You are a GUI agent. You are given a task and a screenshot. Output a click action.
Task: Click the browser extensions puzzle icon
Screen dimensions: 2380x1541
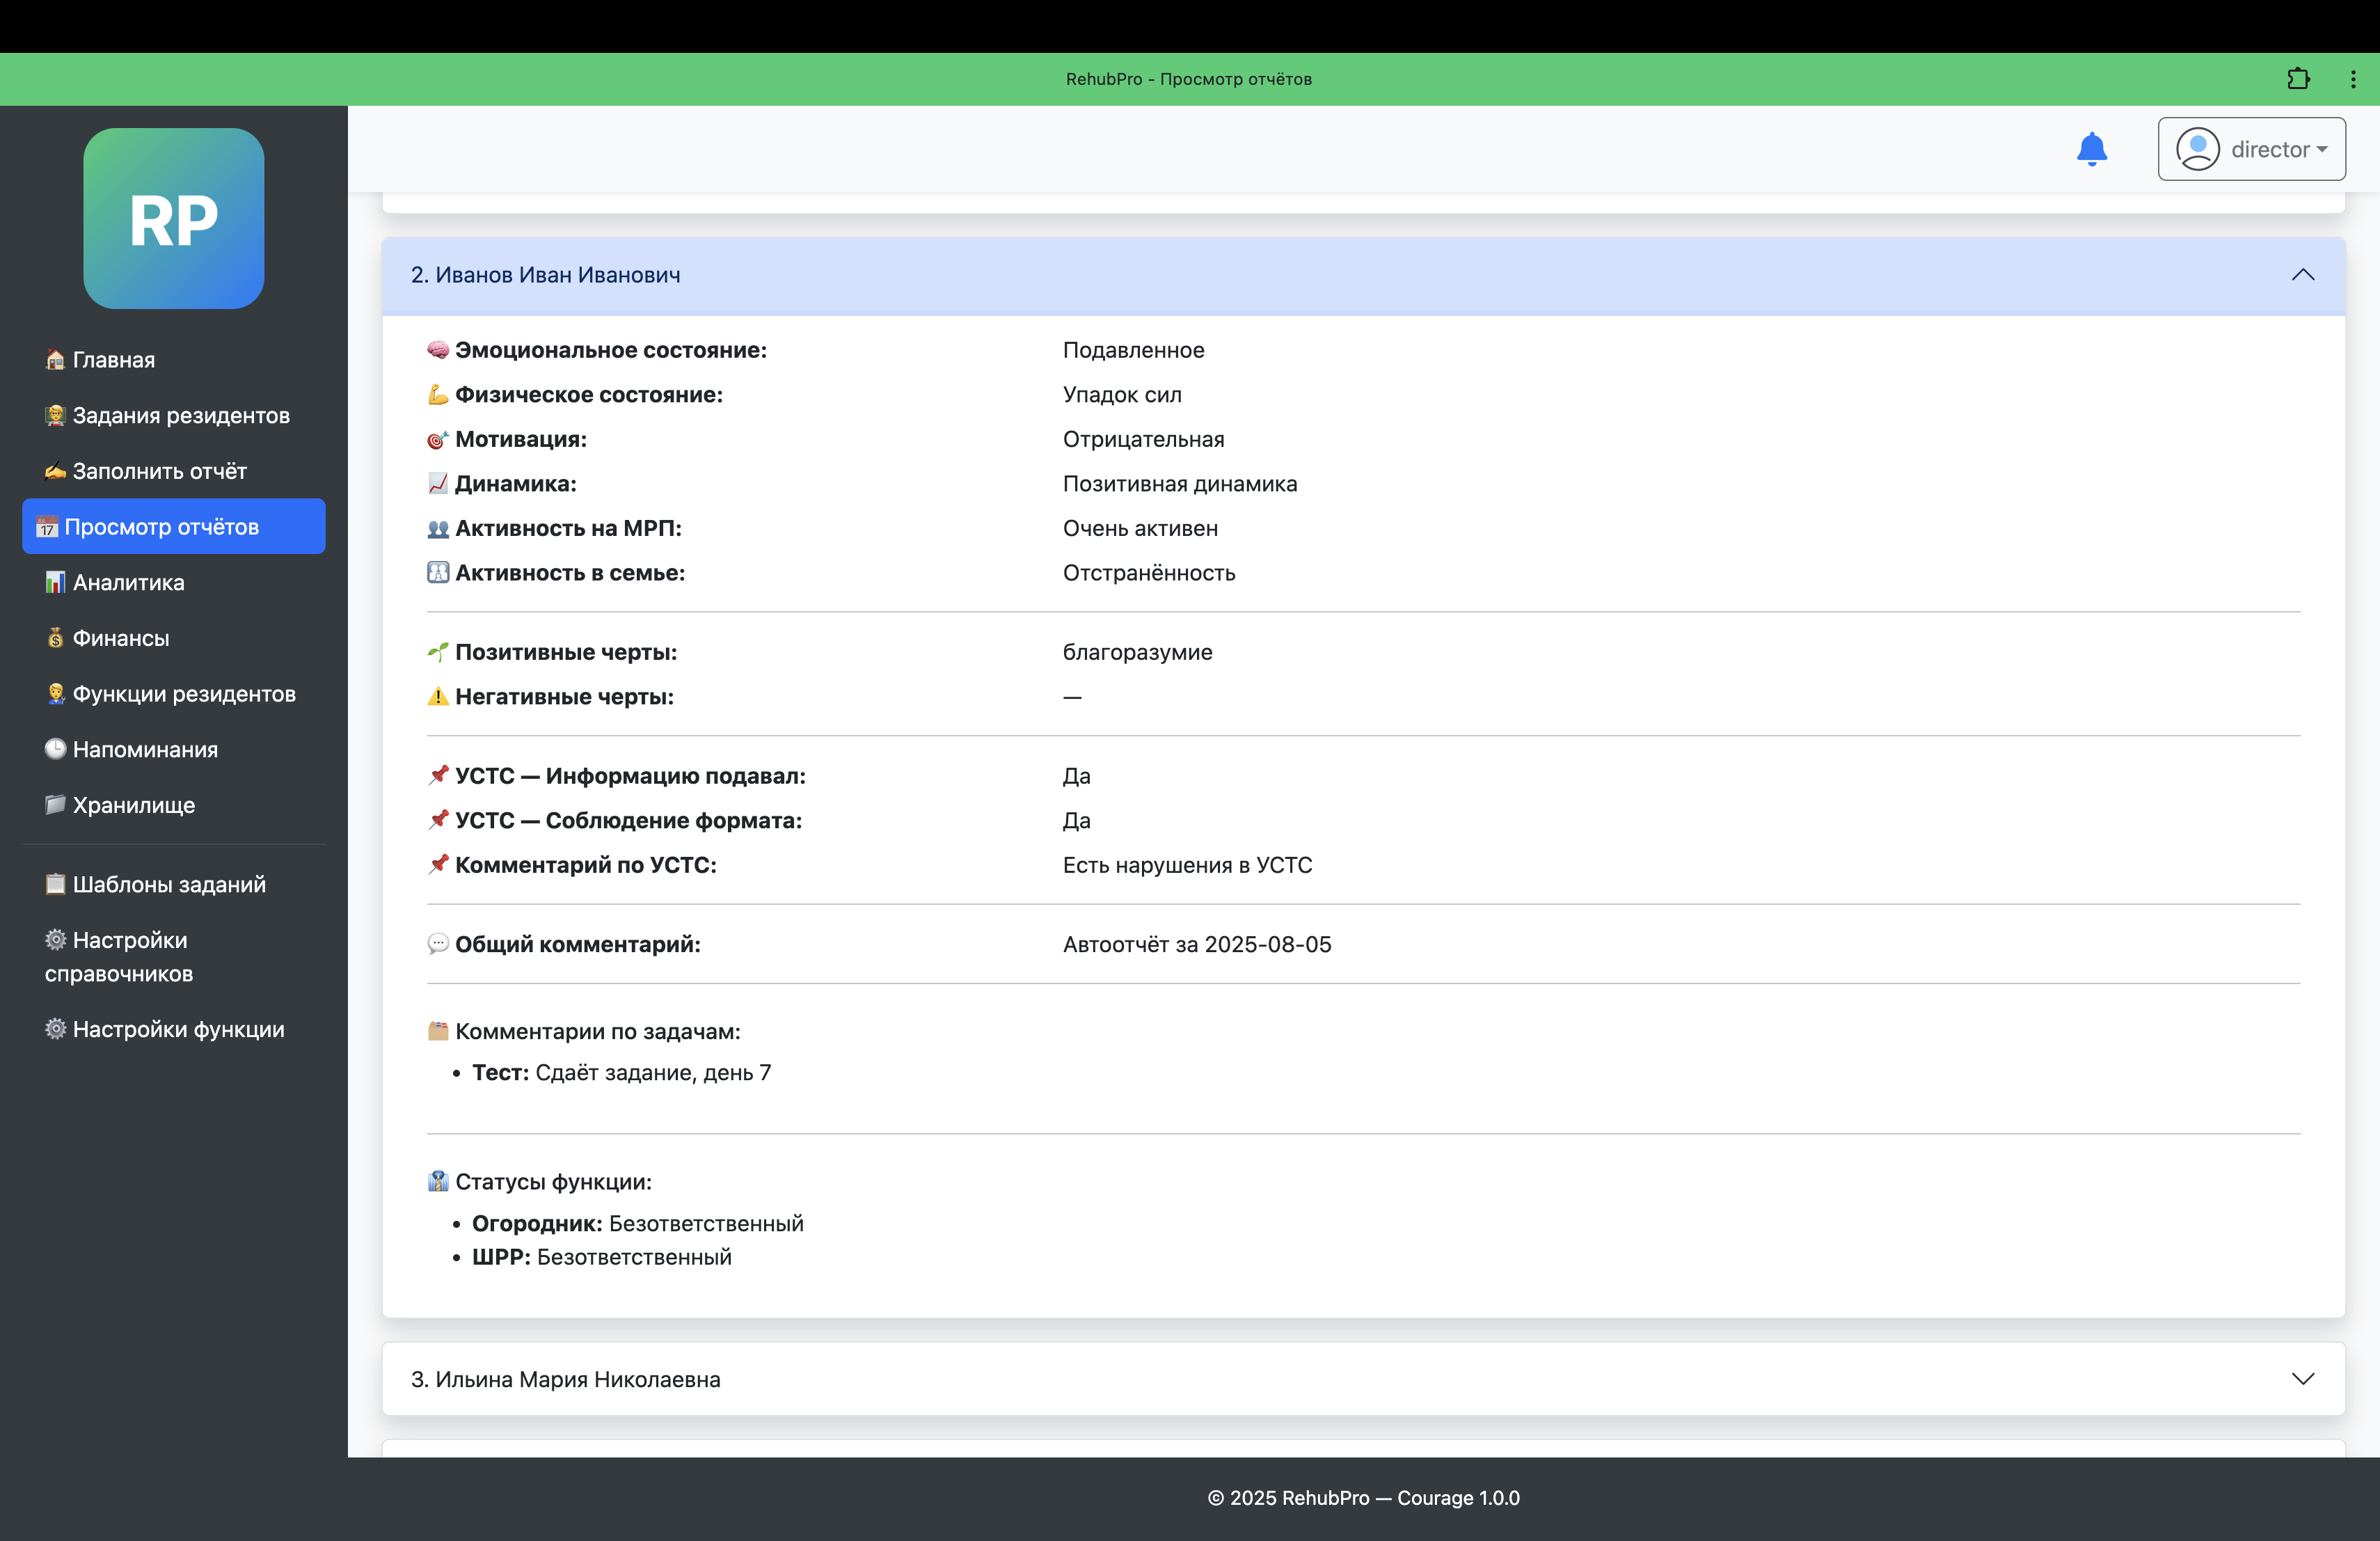pyautogui.click(x=2298, y=79)
